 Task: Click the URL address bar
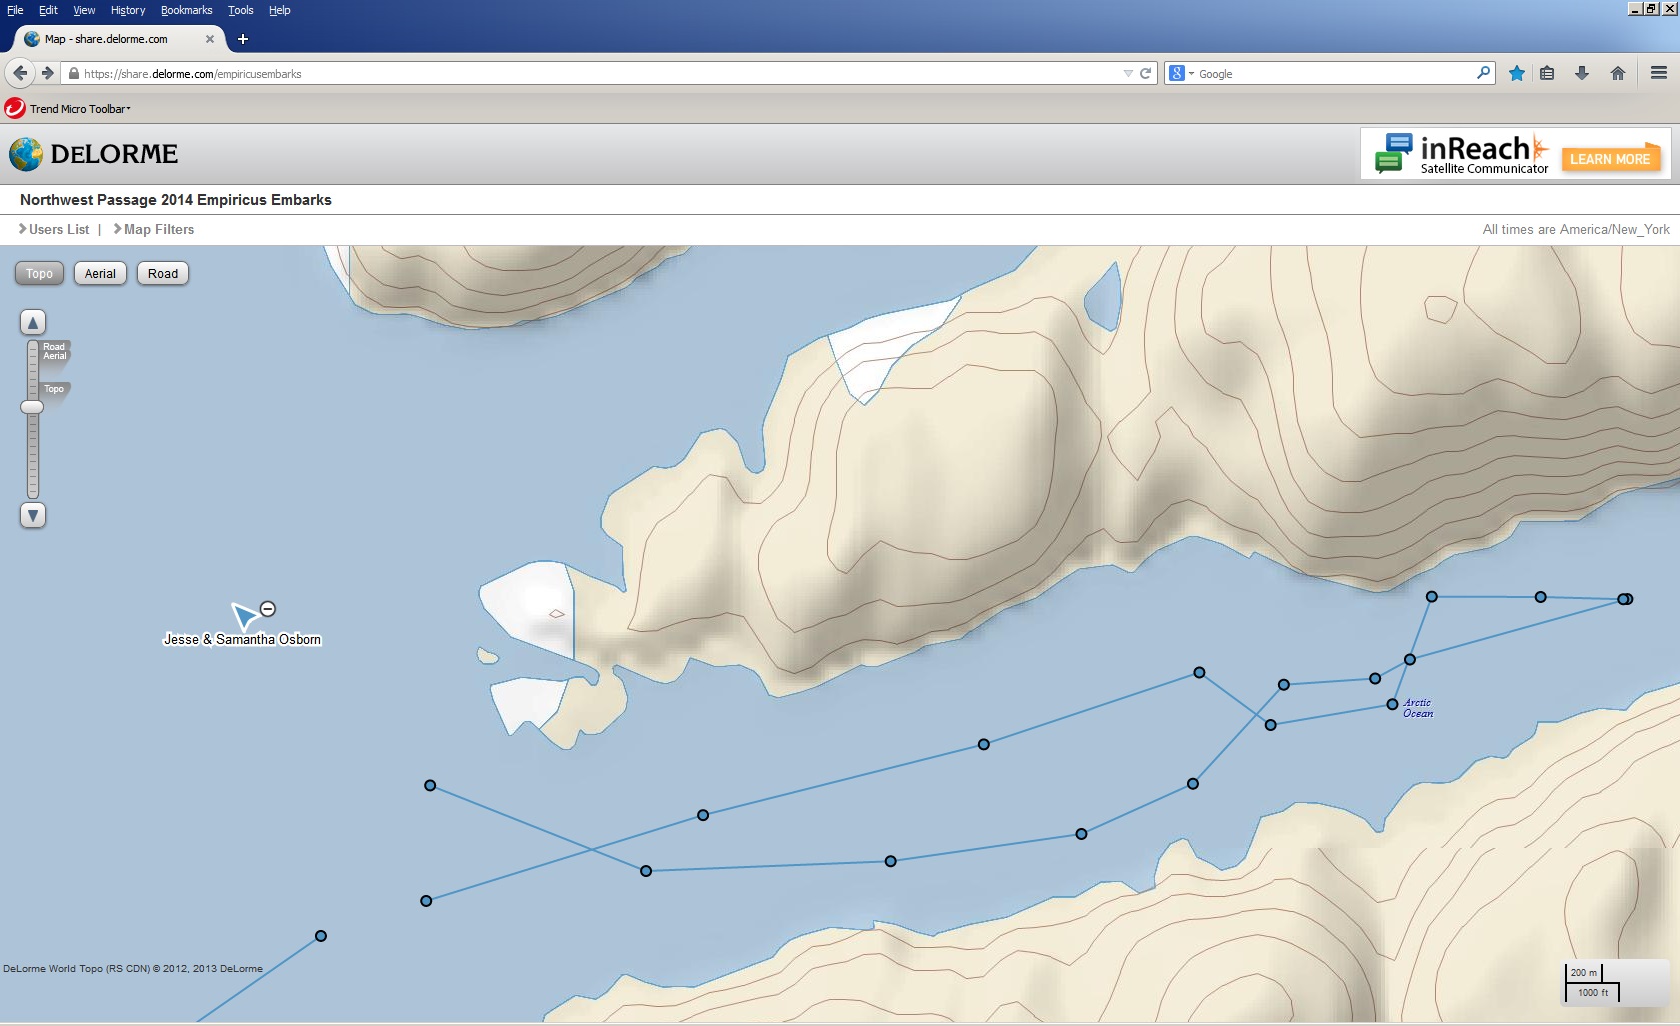[600, 74]
